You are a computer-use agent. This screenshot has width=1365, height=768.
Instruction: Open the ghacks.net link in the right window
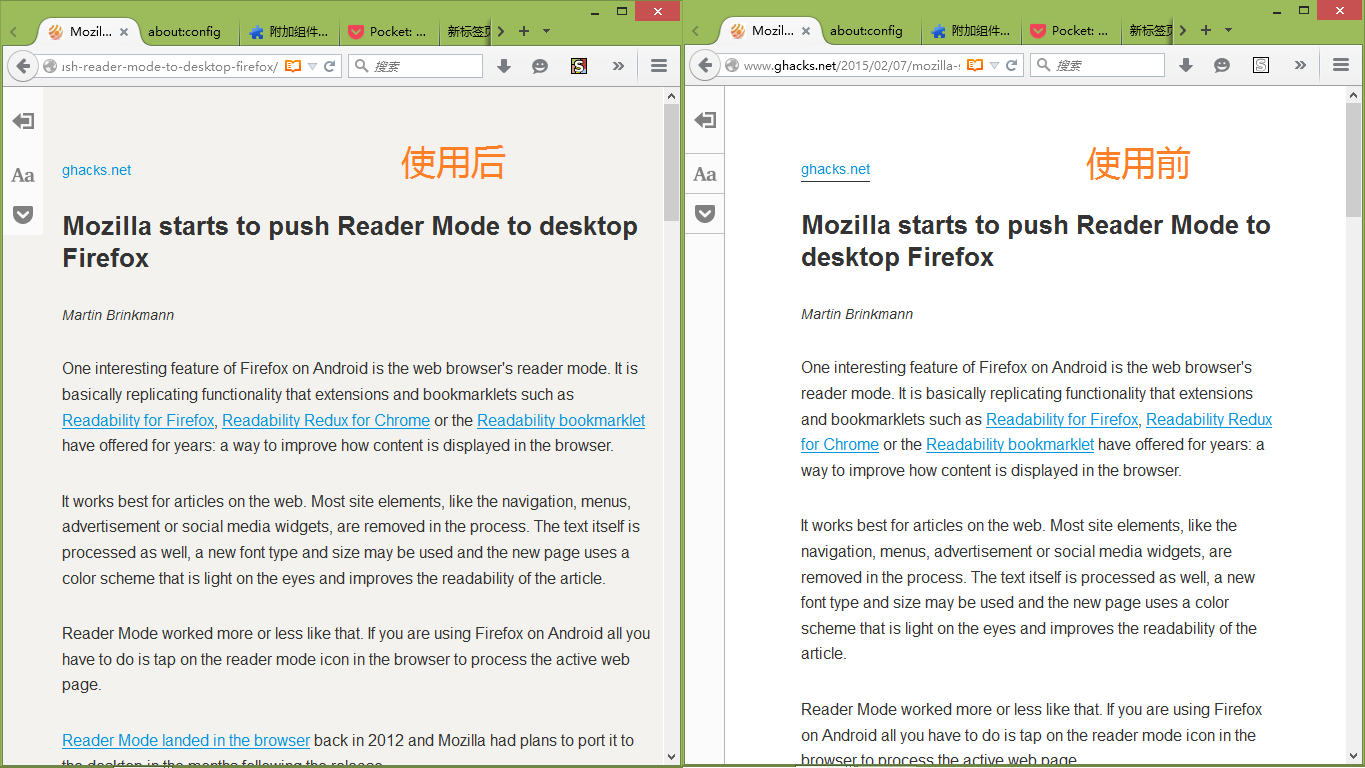pyautogui.click(x=835, y=169)
